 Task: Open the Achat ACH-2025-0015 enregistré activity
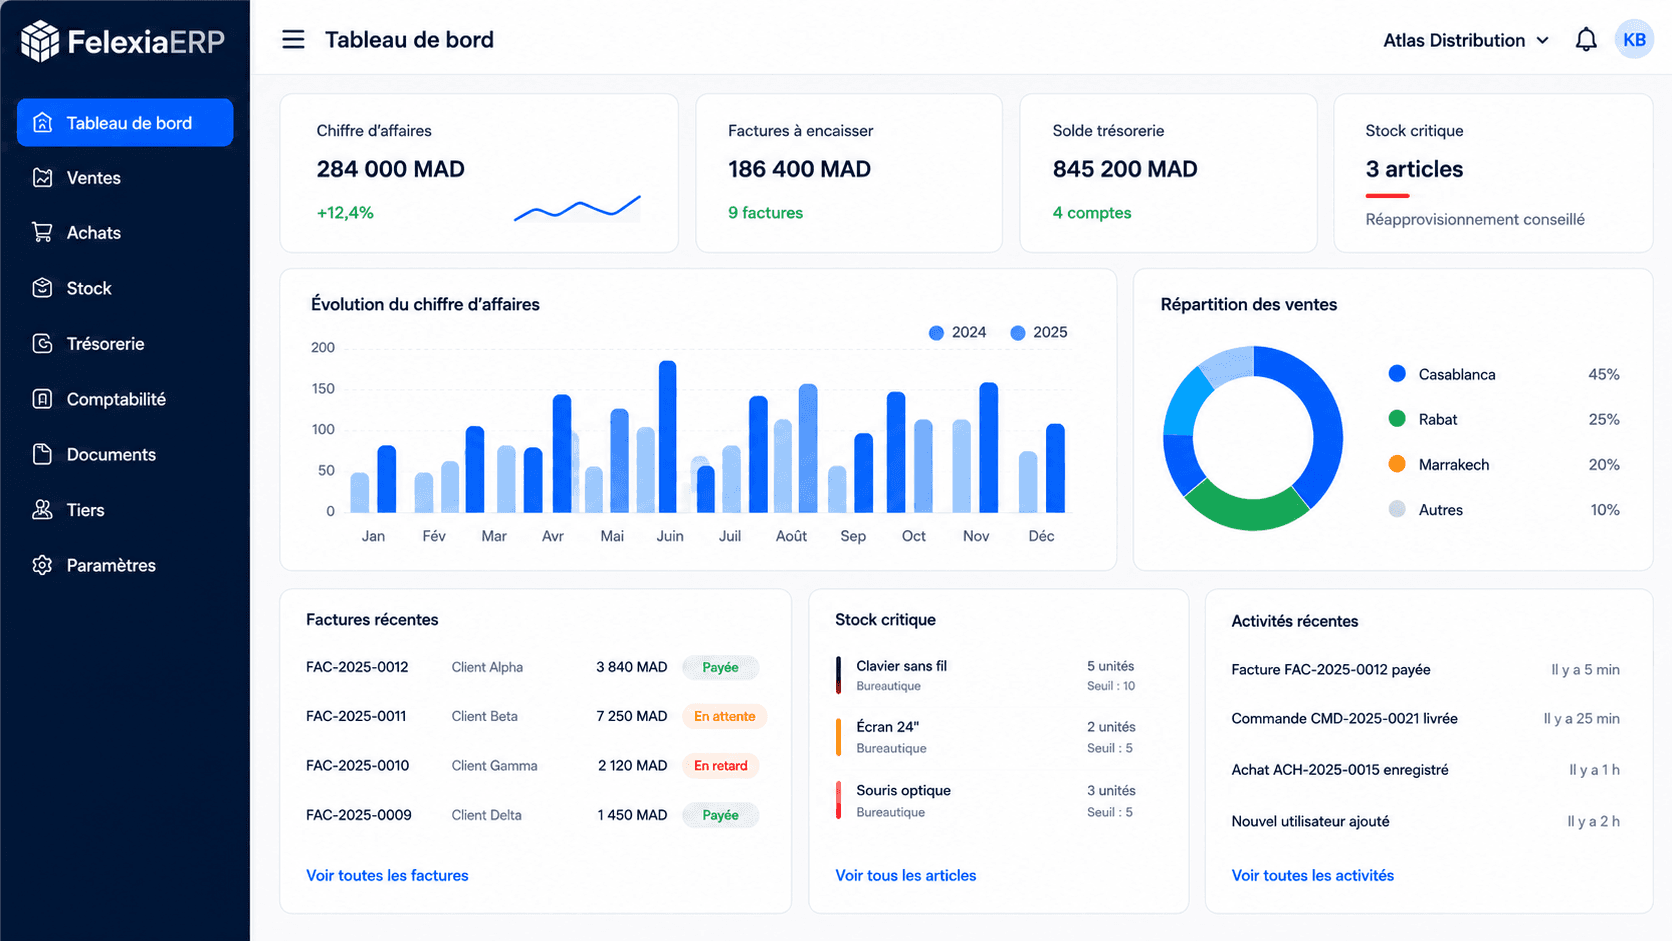click(x=1339, y=770)
